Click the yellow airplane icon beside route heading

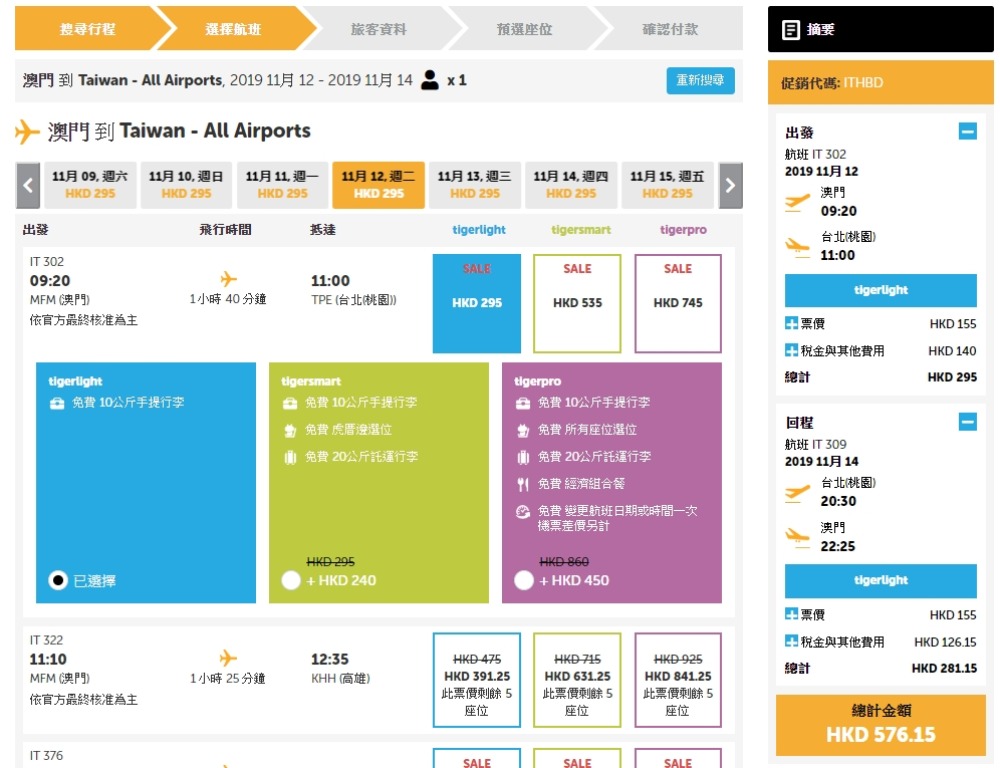28,132
